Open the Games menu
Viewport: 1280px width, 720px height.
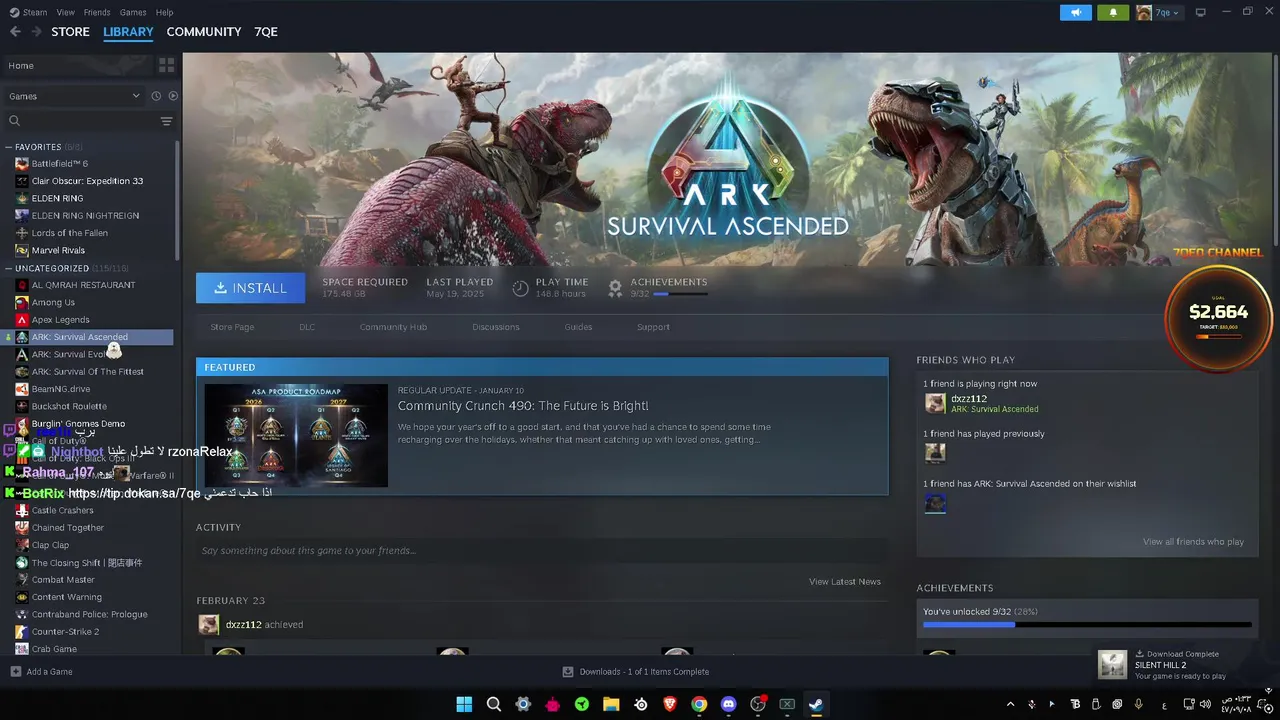pyautogui.click(x=133, y=12)
